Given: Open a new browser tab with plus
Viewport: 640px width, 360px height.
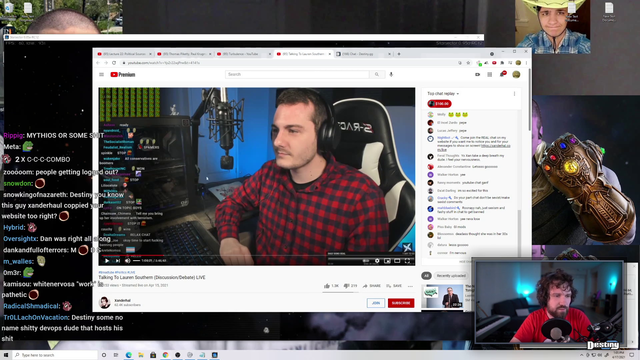Looking at the screenshot, I should [399, 54].
